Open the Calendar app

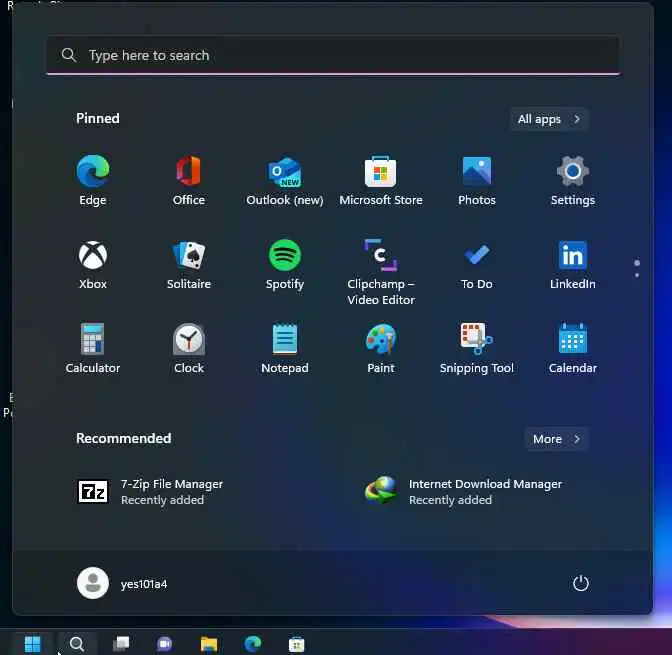tap(573, 349)
